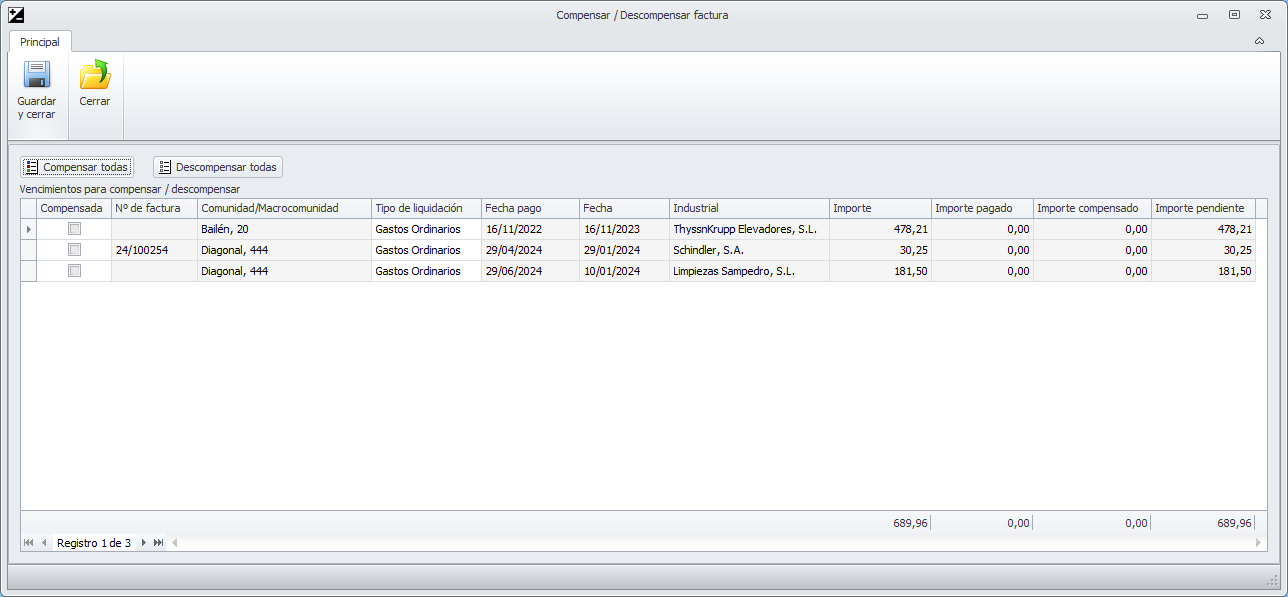Select fecha 10/01/2024 cell
Viewport: 1288px width, 597px height.
point(624,271)
